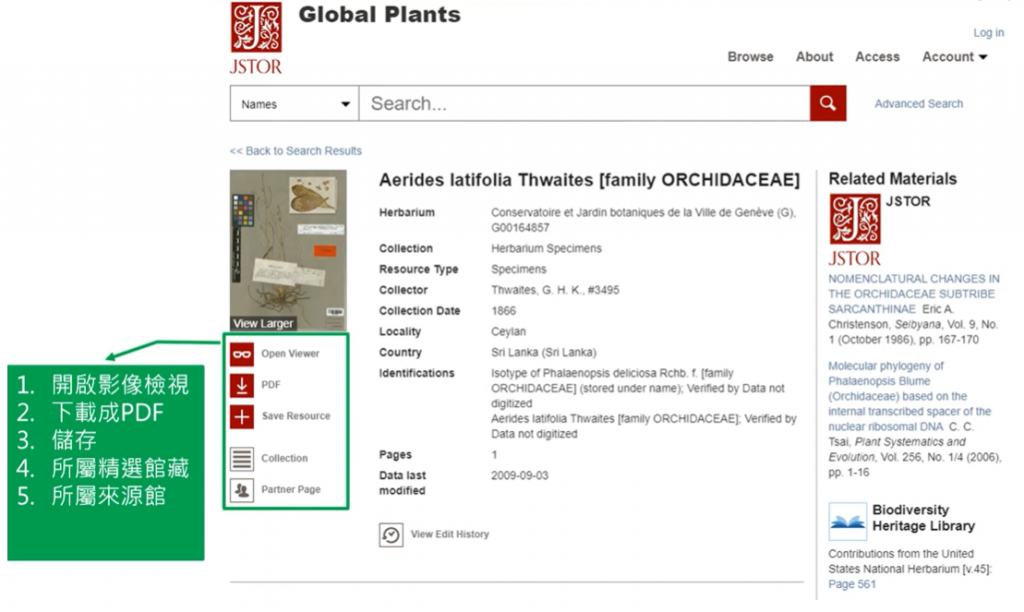Open the Page 561 link
This screenshot has height=612, width=1024.
pyautogui.click(x=852, y=584)
